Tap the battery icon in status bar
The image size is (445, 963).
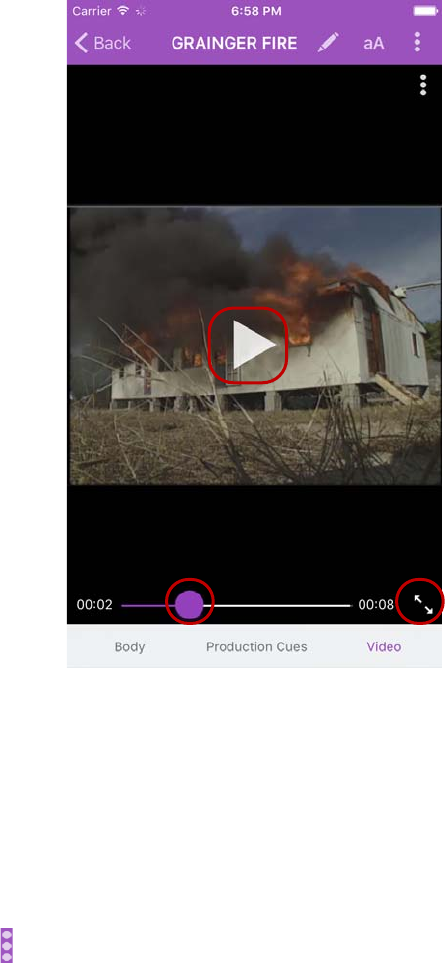(x=425, y=11)
